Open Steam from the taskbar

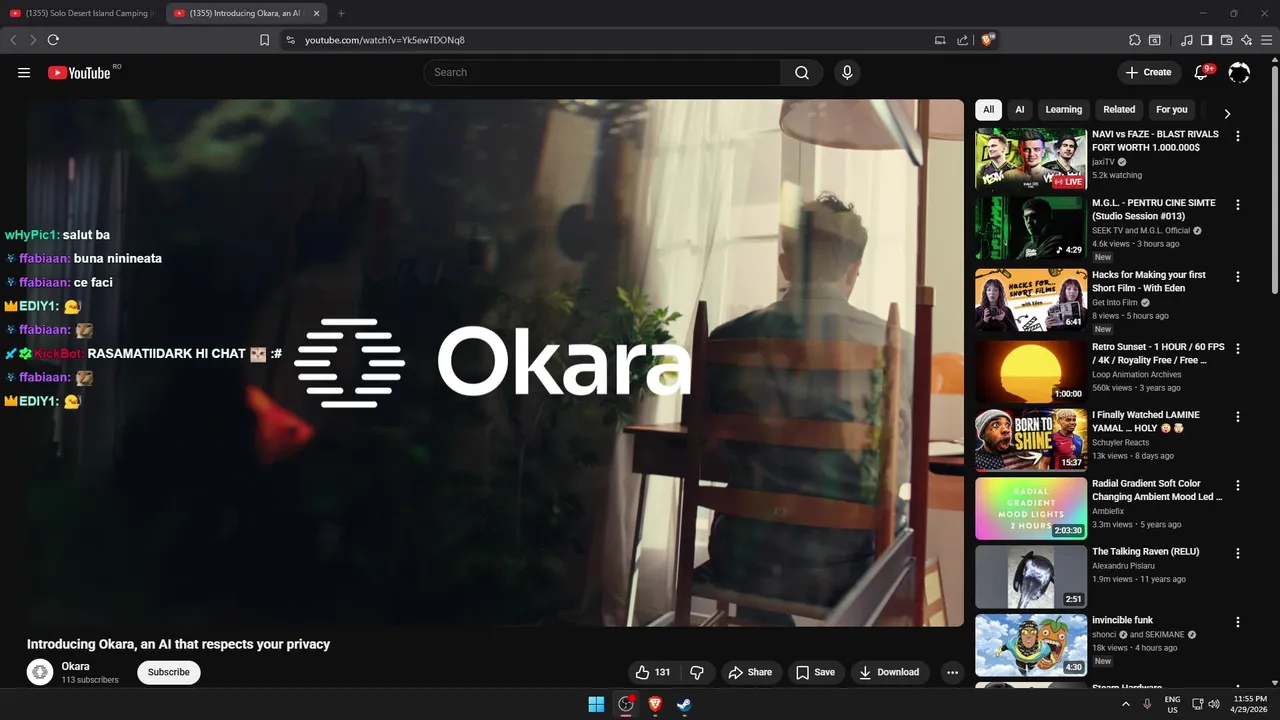tap(684, 704)
